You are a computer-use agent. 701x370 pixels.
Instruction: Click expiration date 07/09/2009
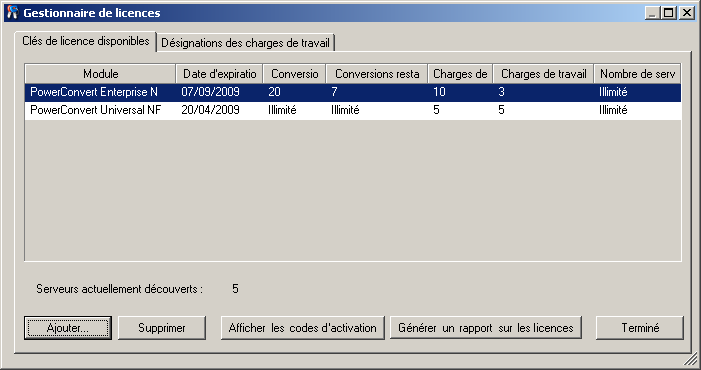[x=210, y=92]
